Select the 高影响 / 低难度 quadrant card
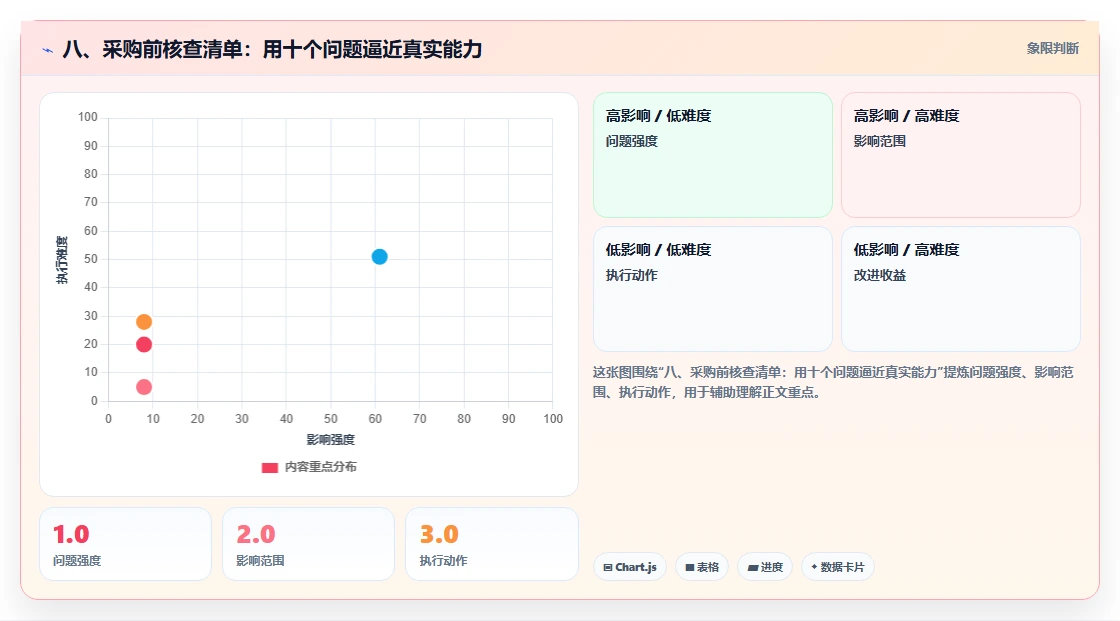The height and width of the screenshot is (621, 1120). coord(713,154)
